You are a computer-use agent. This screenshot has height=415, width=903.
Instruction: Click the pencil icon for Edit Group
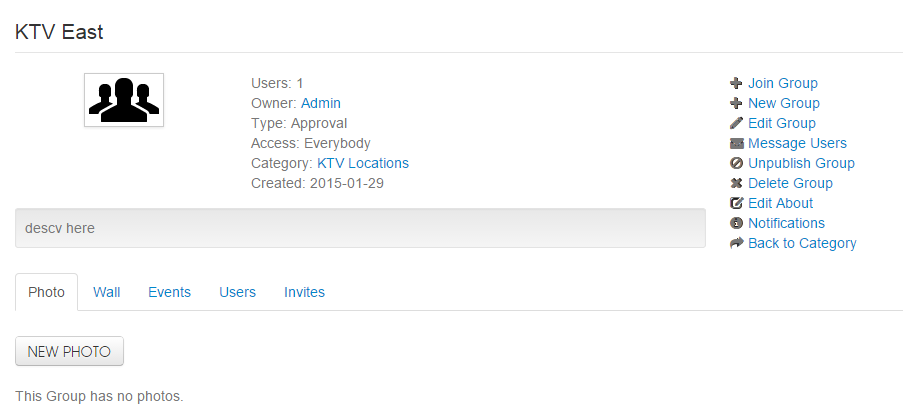tap(736, 123)
